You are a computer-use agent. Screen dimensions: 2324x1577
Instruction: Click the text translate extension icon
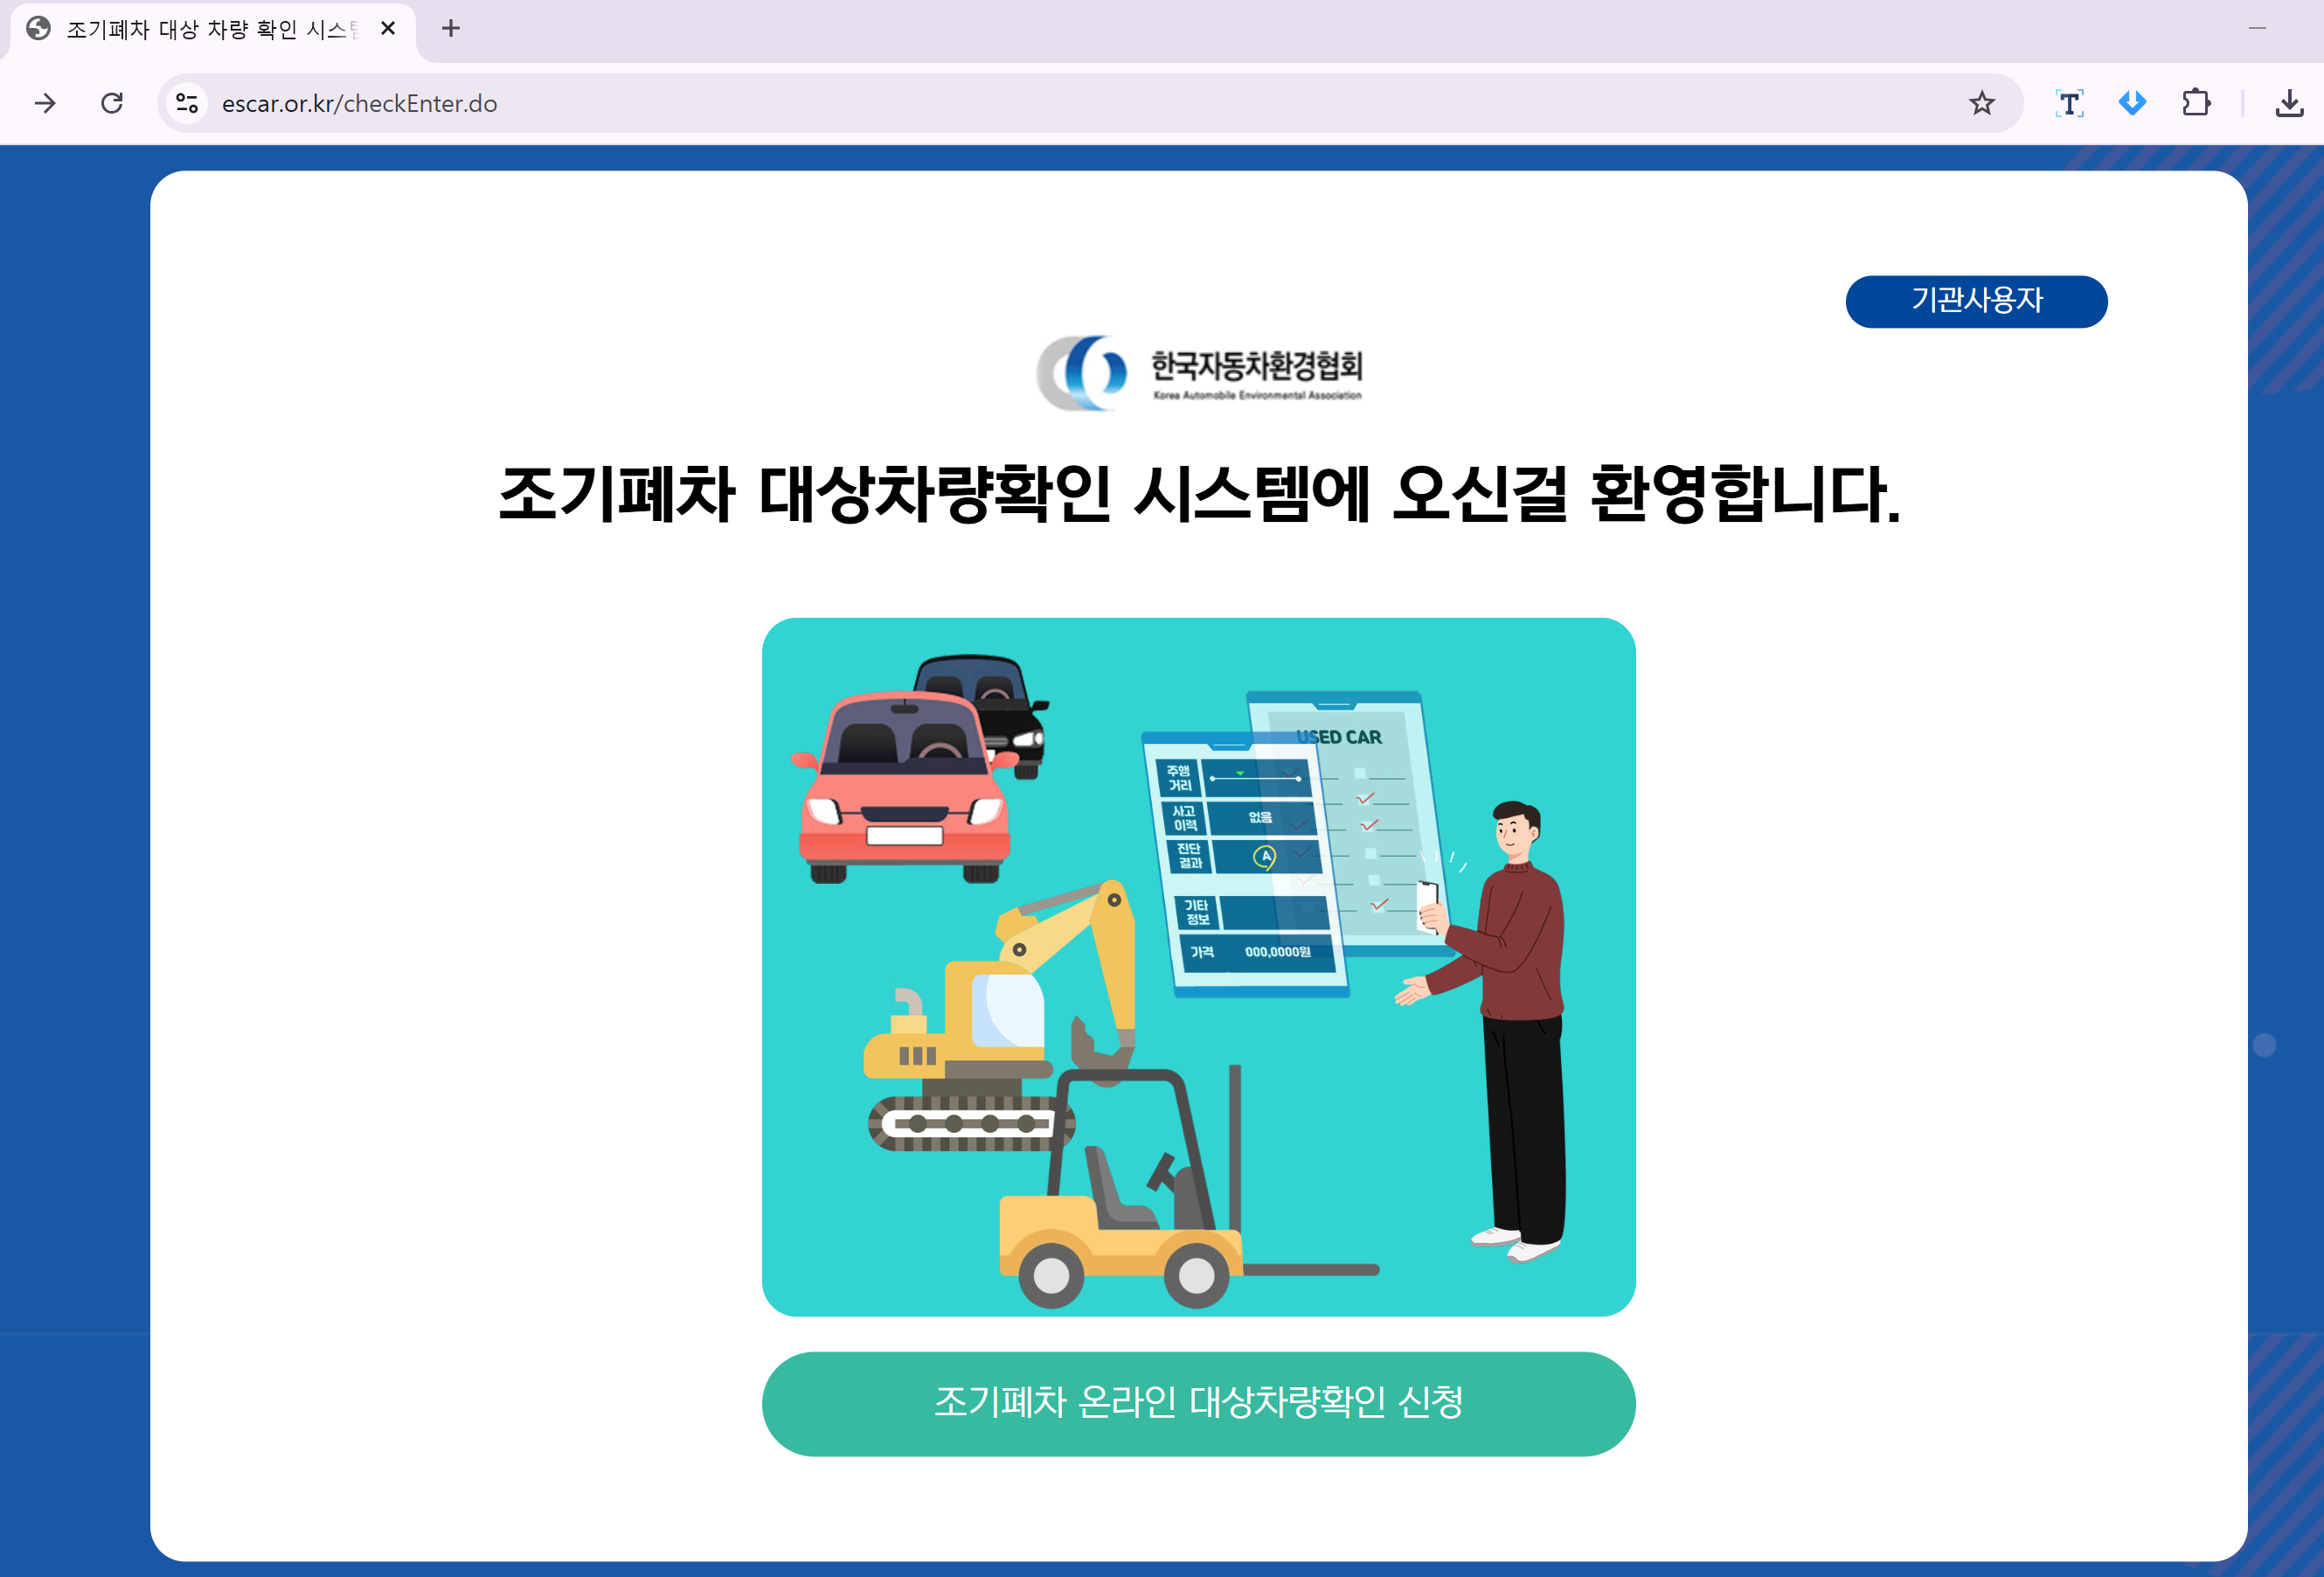click(x=2069, y=103)
